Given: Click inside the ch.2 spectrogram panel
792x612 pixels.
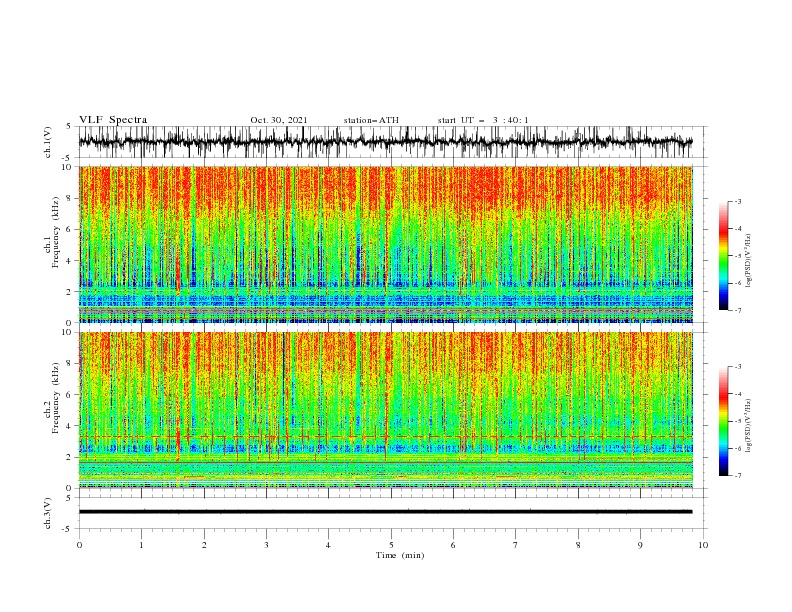Looking at the screenshot, I should click(x=386, y=410).
